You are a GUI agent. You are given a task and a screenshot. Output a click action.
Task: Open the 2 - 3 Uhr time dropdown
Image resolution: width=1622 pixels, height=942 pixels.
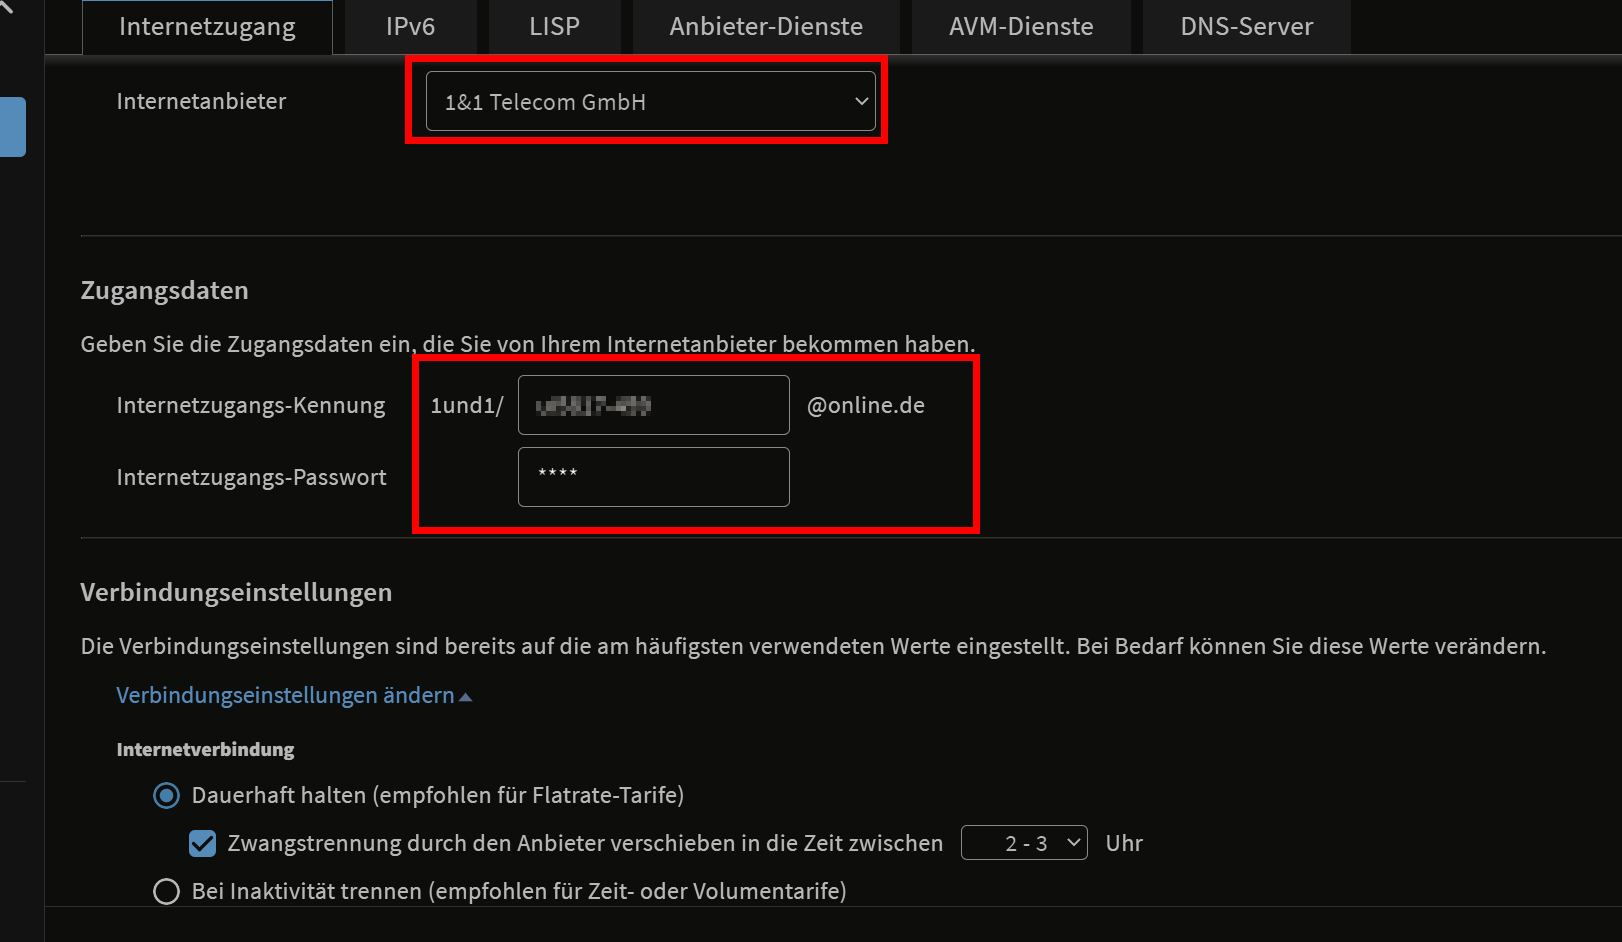pyautogui.click(x=1024, y=843)
